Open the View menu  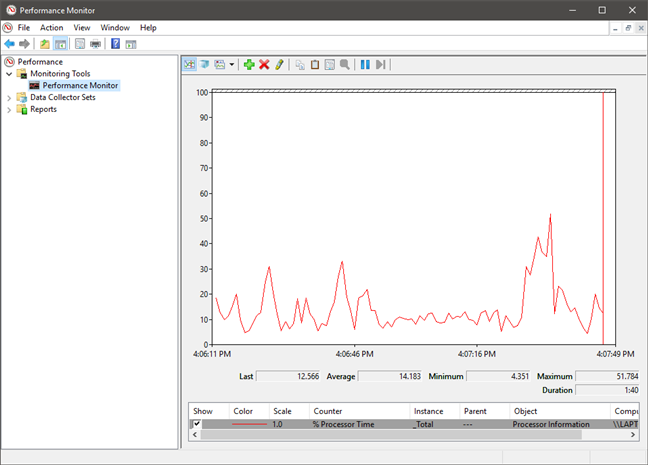coord(82,27)
